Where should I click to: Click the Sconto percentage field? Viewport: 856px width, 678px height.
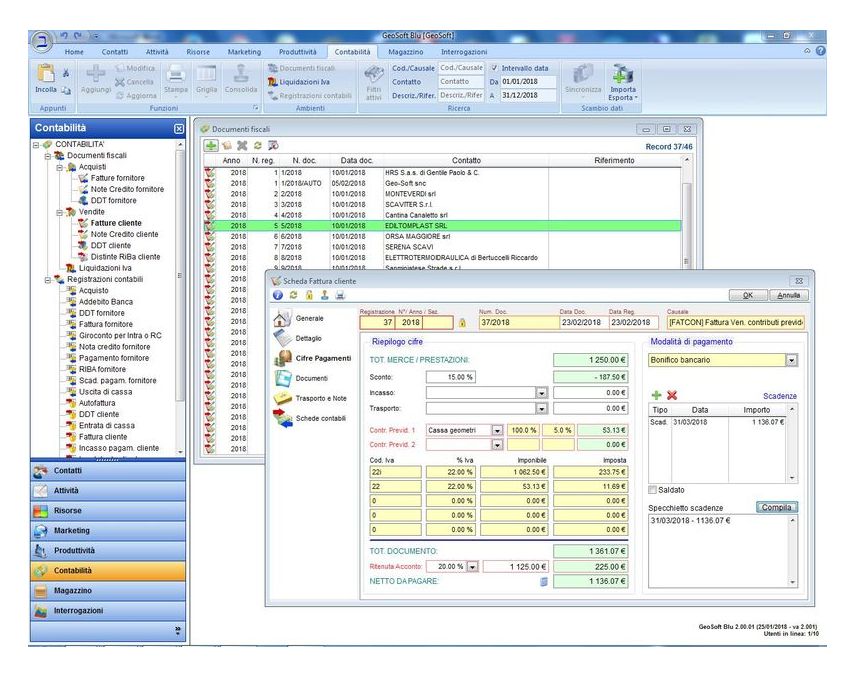pyautogui.click(x=450, y=377)
